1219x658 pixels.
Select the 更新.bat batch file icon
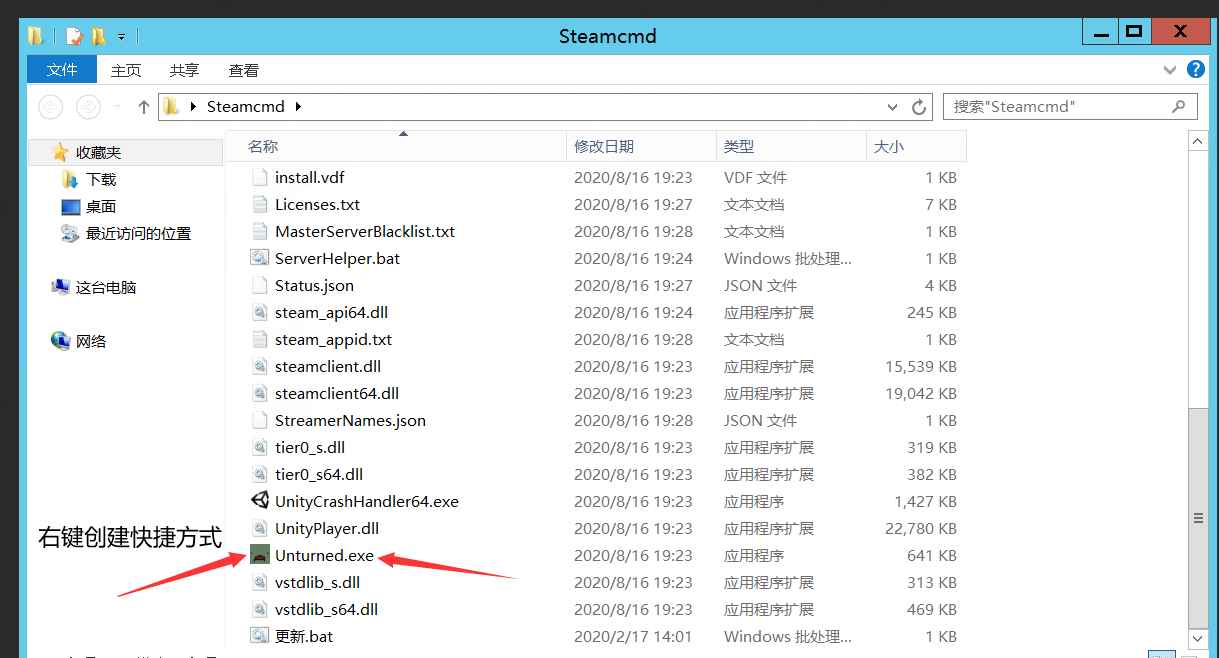pos(260,637)
